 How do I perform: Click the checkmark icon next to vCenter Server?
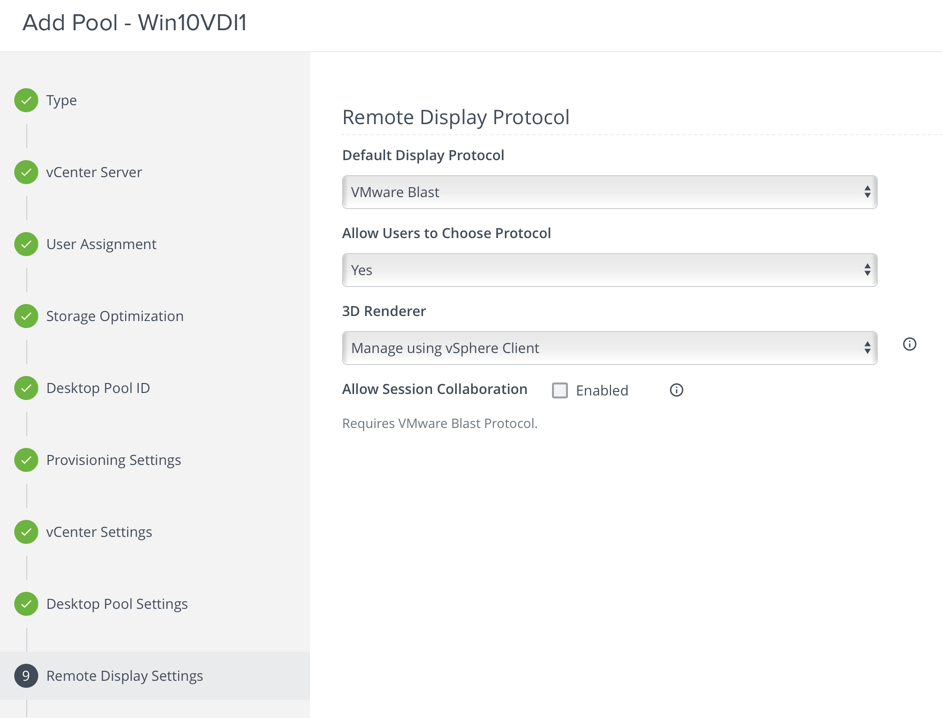(x=26, y=172)
